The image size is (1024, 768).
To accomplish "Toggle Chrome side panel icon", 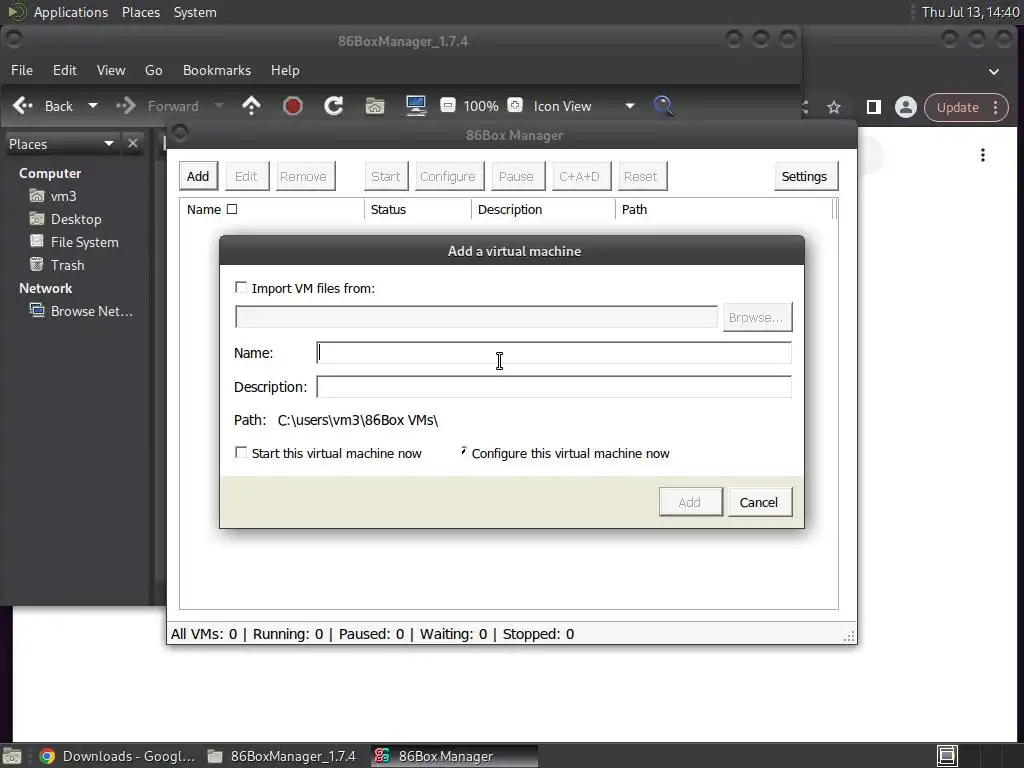I will click(x=873, y=107).
